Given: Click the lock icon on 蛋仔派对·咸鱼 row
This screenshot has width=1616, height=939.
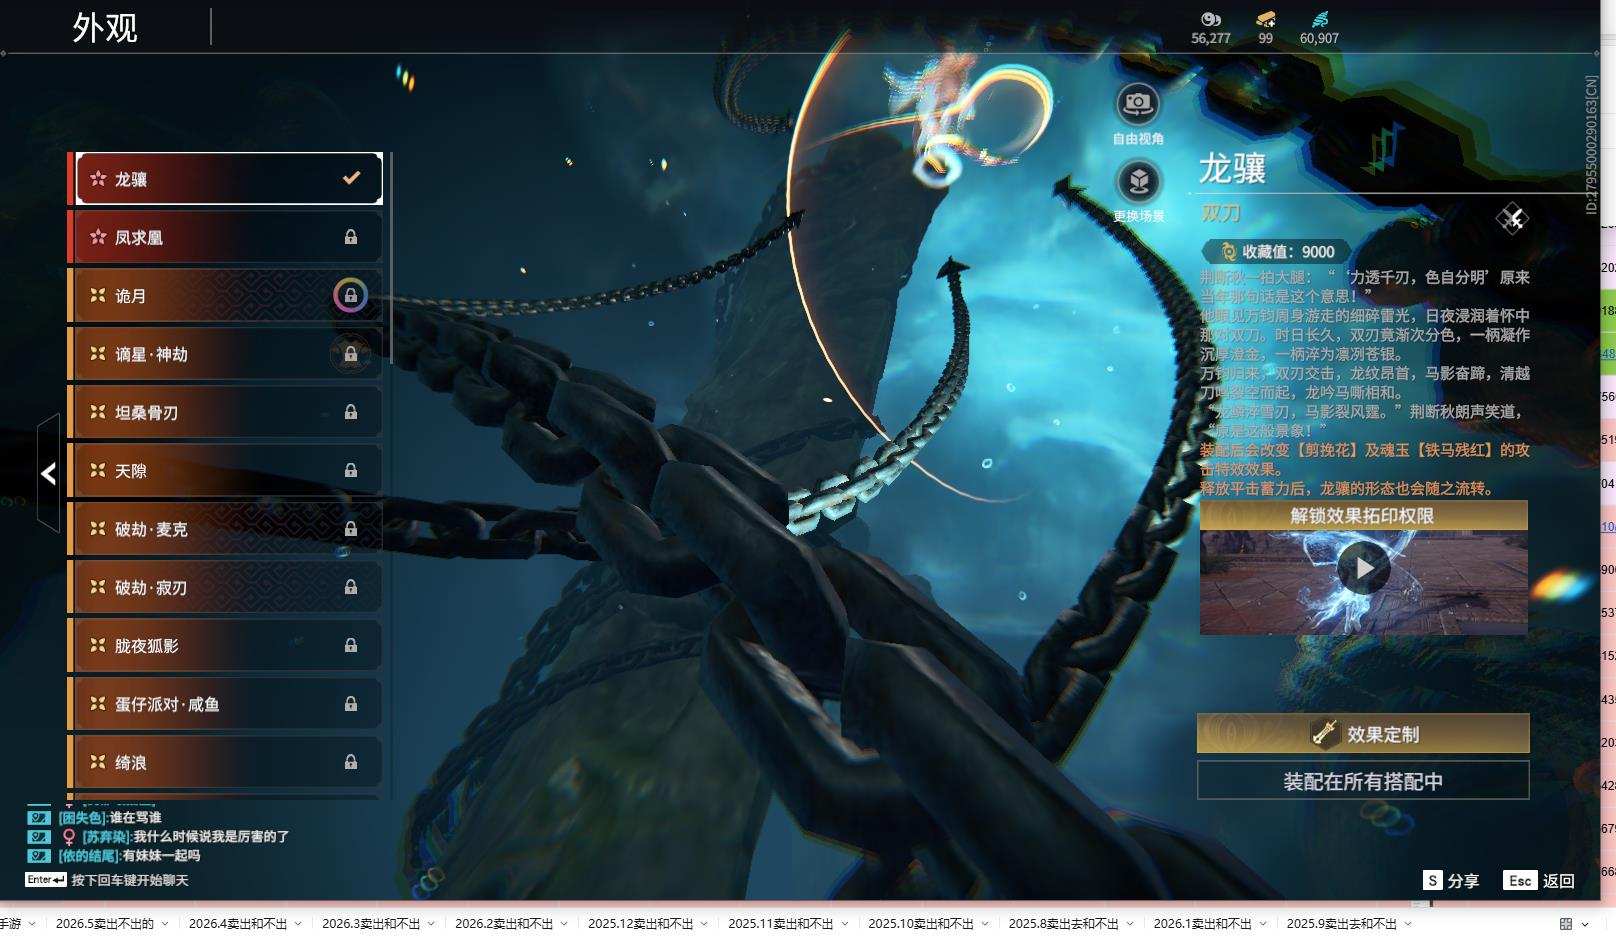Looking at the screenshot, I should tap(351, 704).
